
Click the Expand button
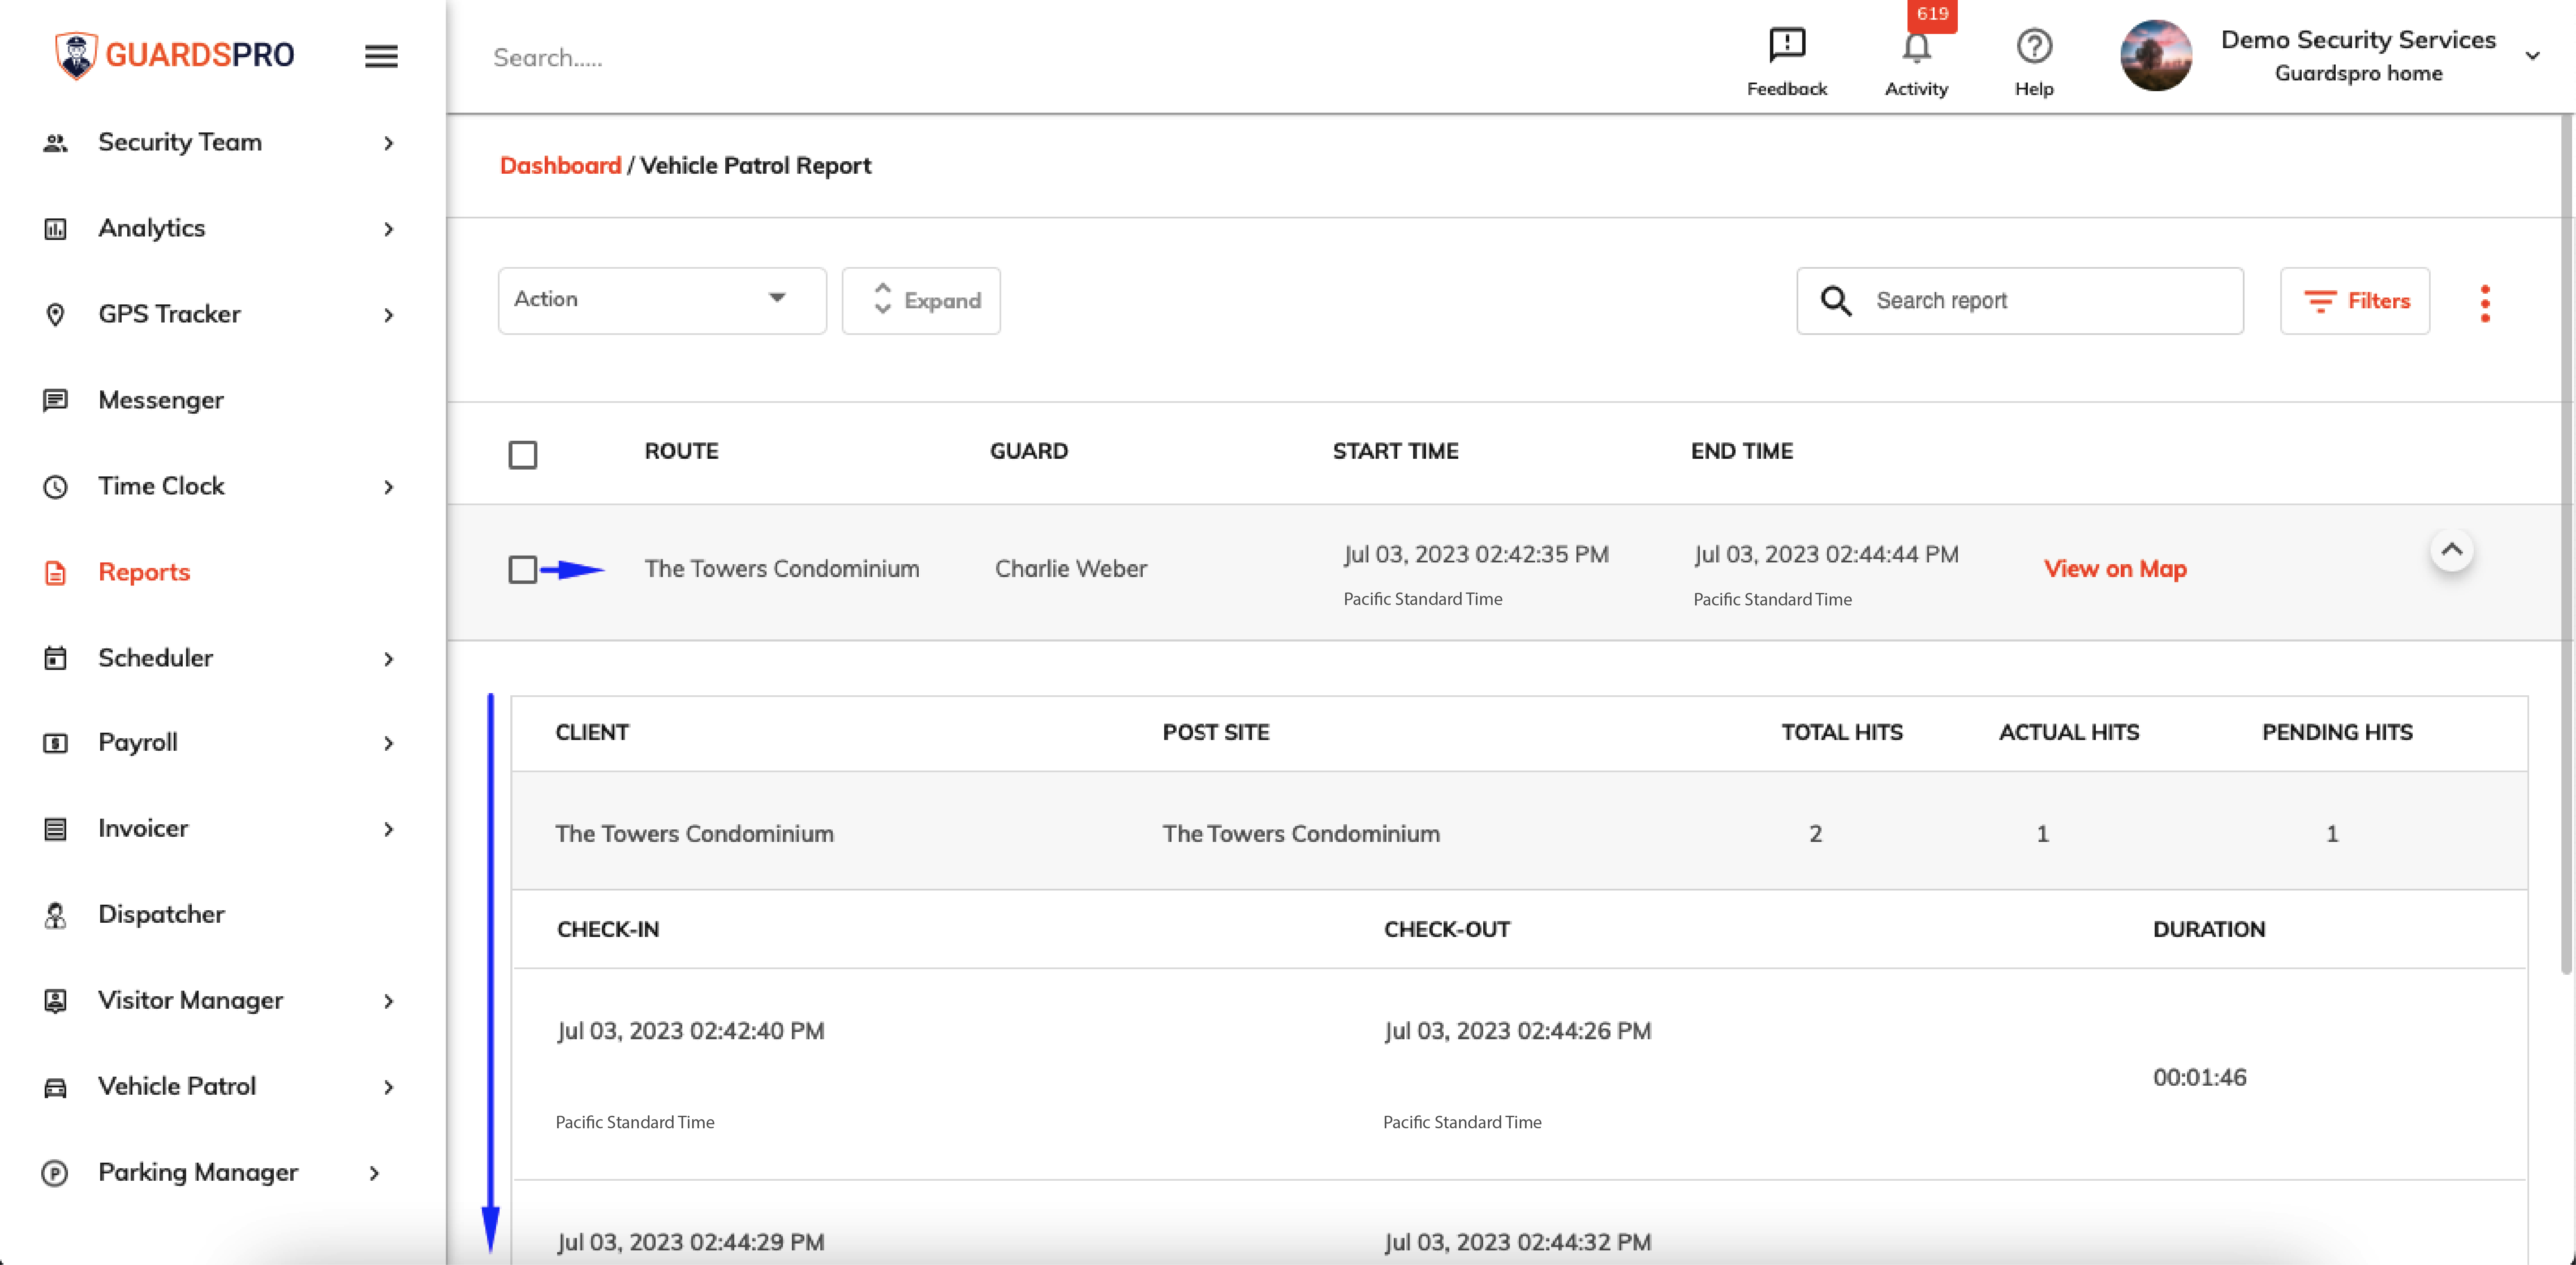click(921, 300)
